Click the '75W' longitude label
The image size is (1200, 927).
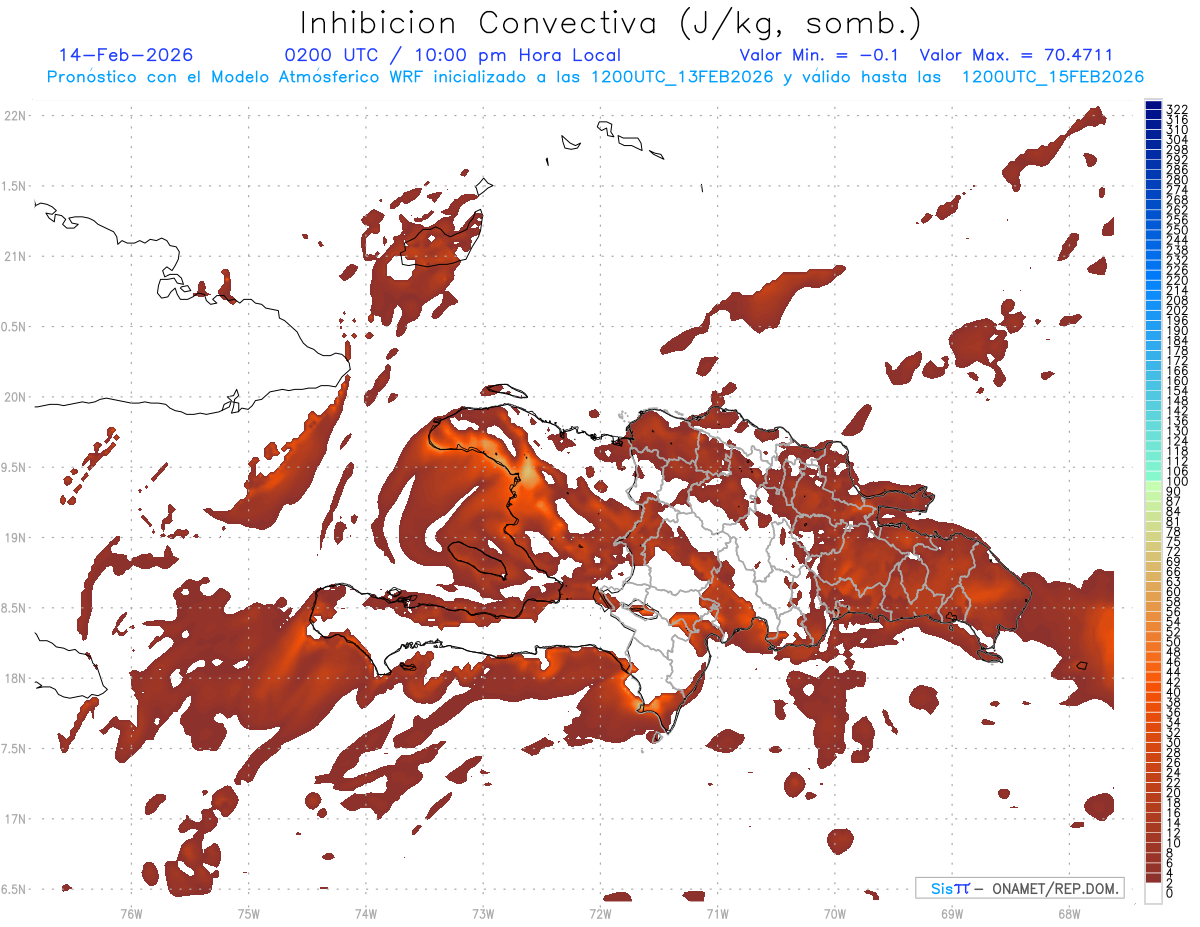point(249,912)
